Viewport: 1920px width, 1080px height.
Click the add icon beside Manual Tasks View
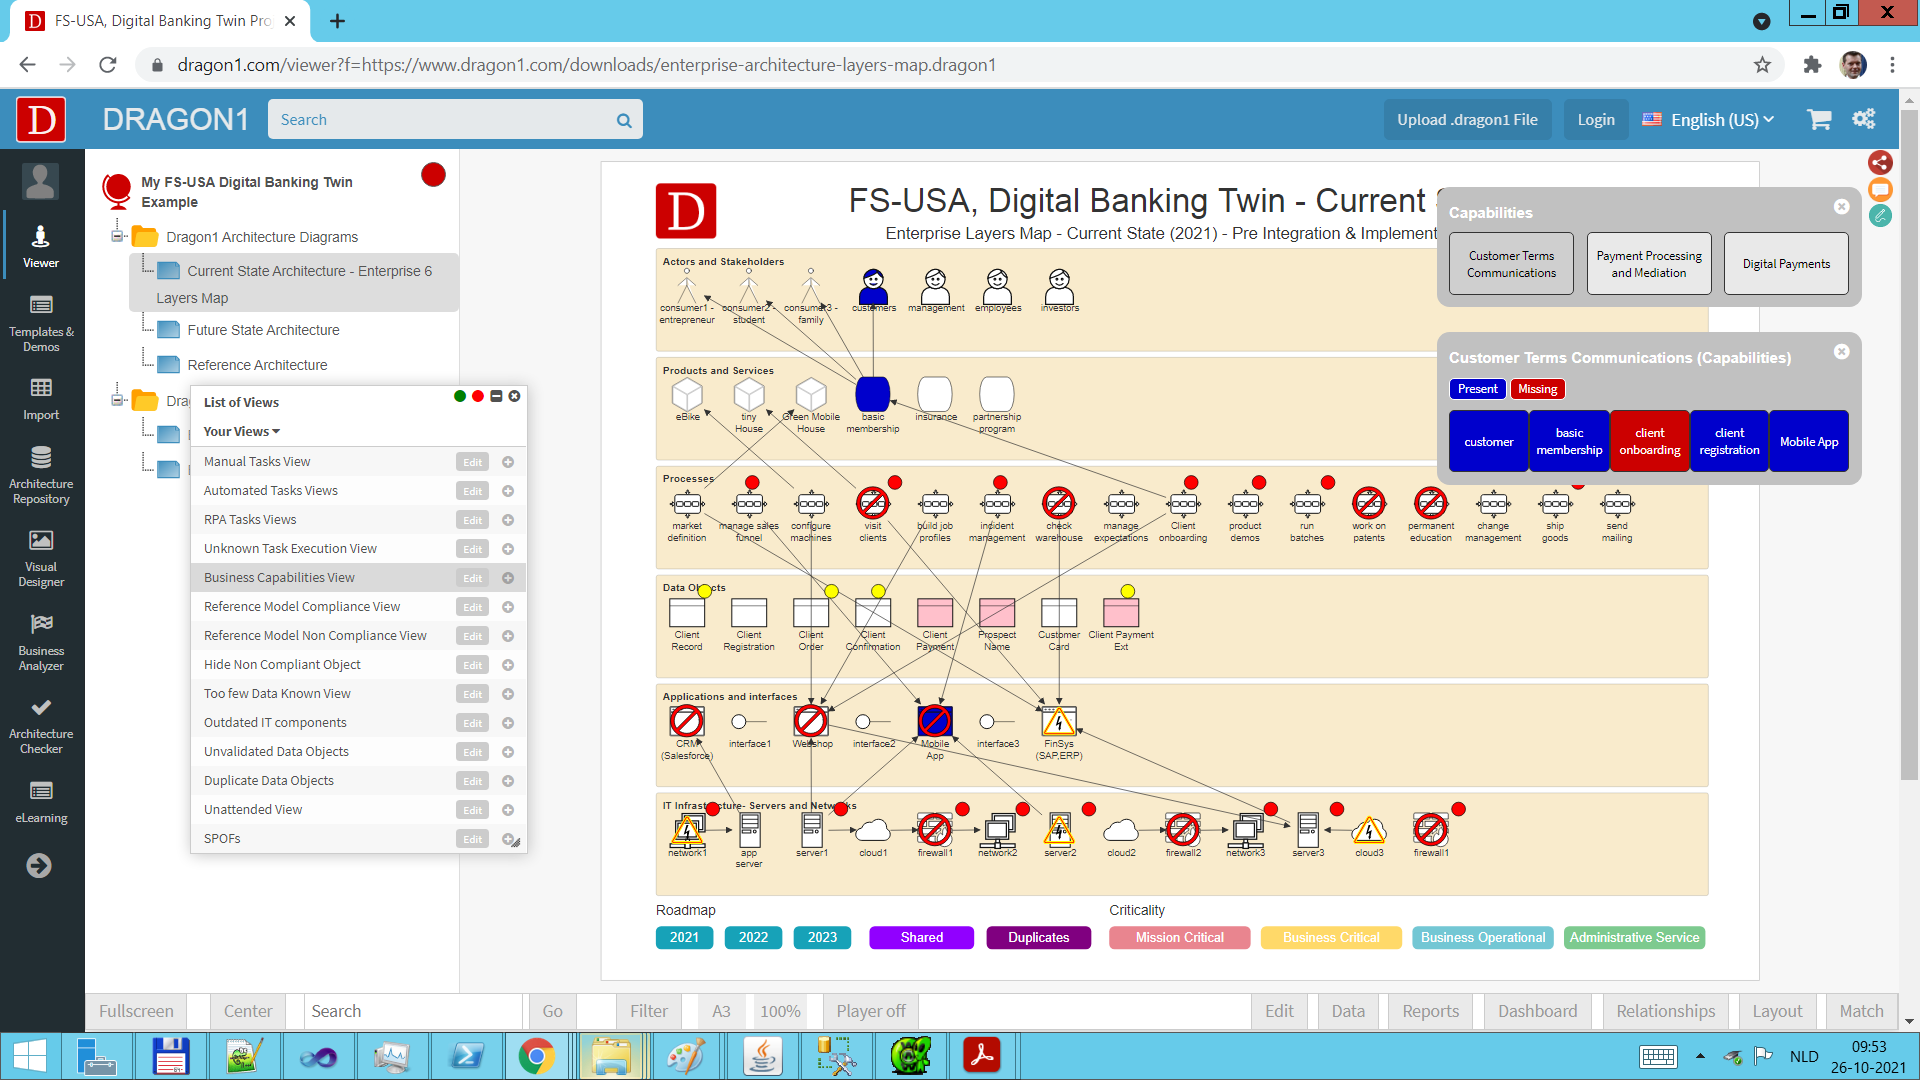[x=508, y=462]
